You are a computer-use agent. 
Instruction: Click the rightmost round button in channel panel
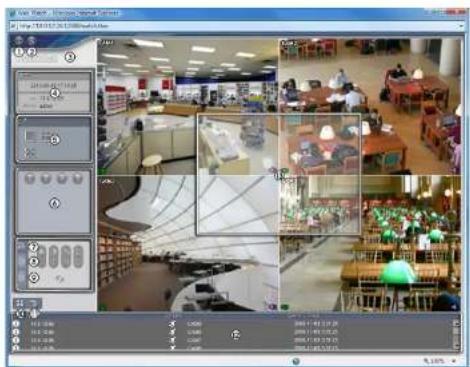[x=78, y=179]
